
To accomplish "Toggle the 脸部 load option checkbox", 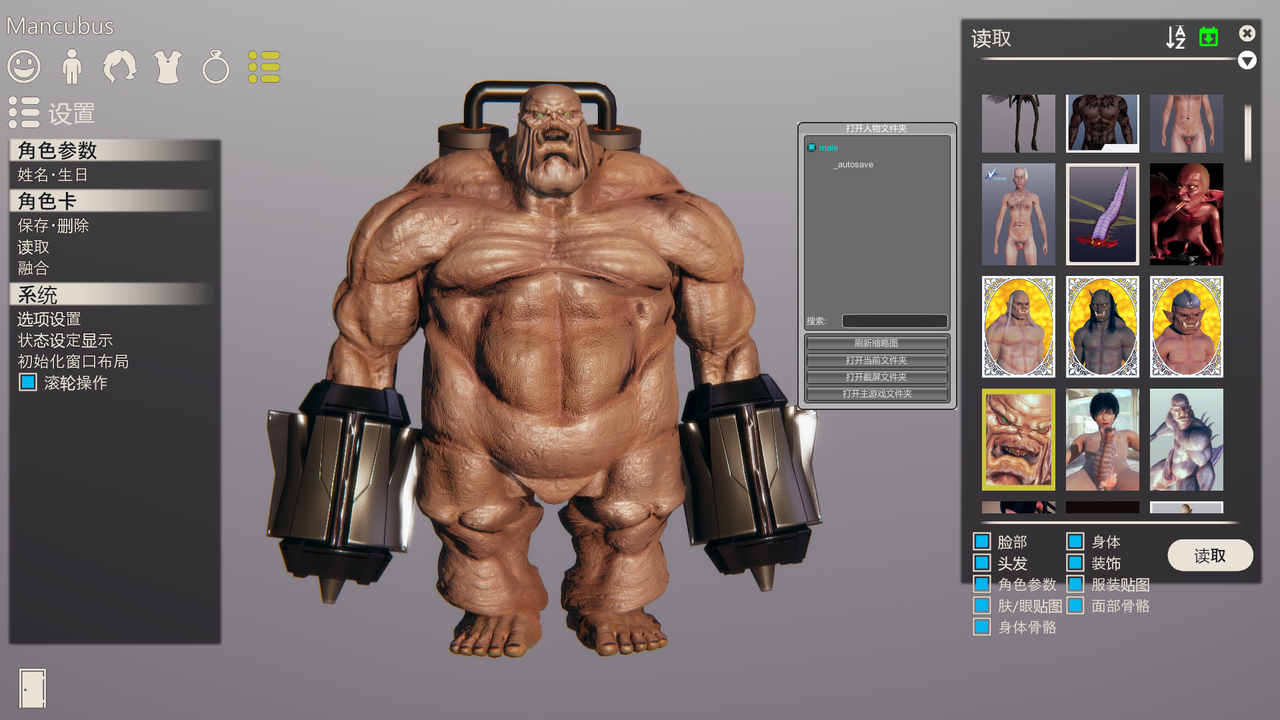I will pyautogui.click(x=982, y=541).
